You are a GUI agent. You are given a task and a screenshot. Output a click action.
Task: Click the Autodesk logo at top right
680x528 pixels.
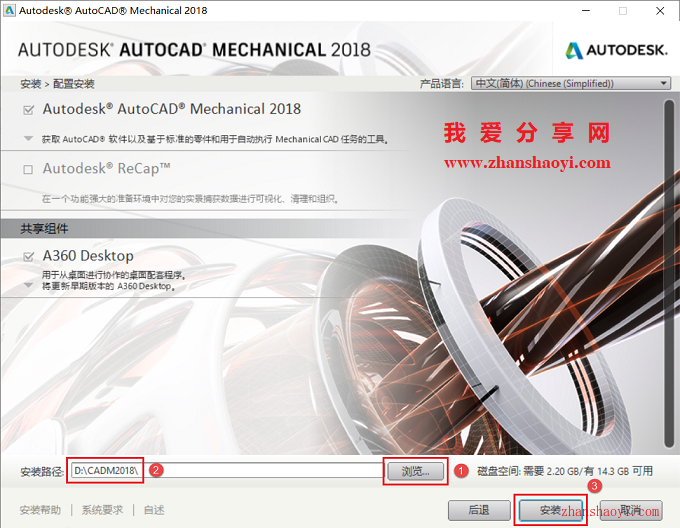point(616,50)
